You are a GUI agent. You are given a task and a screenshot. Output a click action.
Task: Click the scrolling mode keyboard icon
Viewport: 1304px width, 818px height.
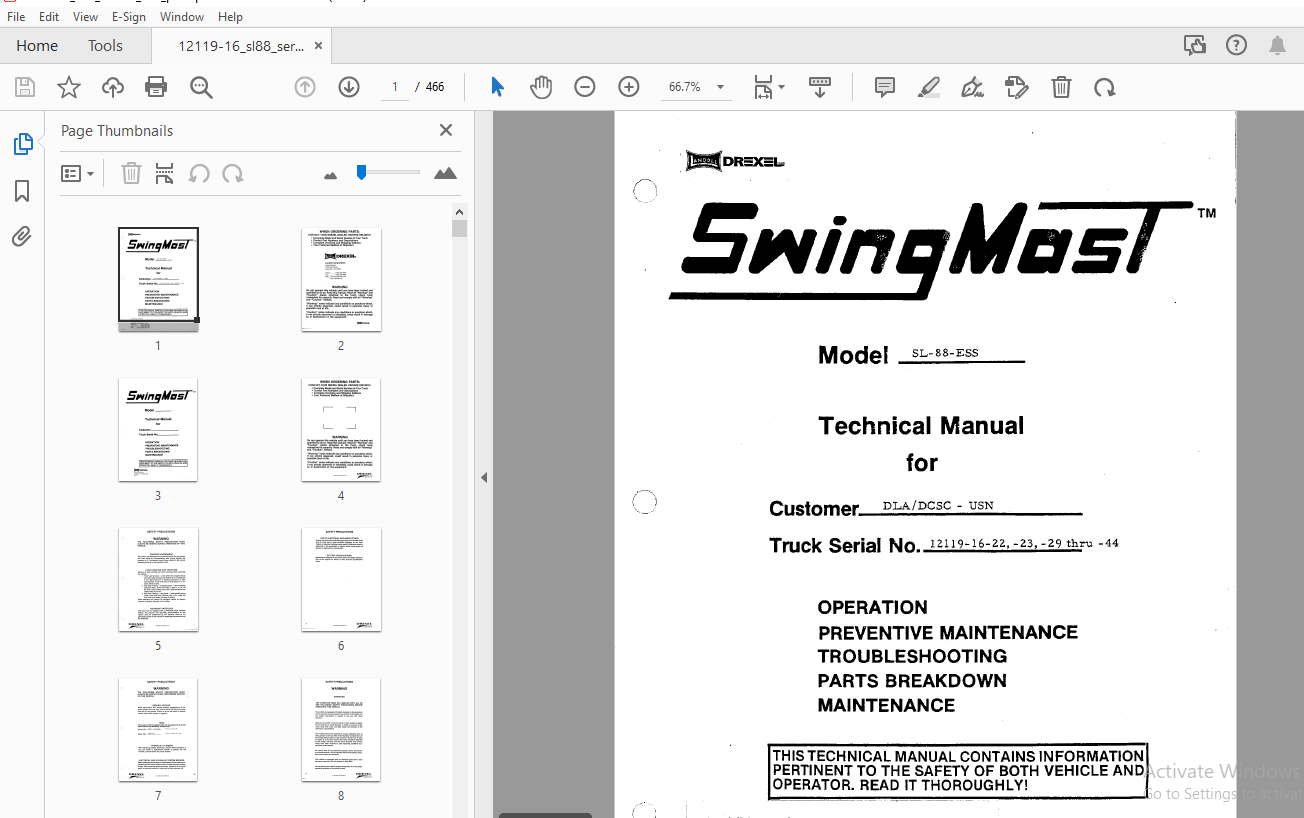tap(820, 87)
